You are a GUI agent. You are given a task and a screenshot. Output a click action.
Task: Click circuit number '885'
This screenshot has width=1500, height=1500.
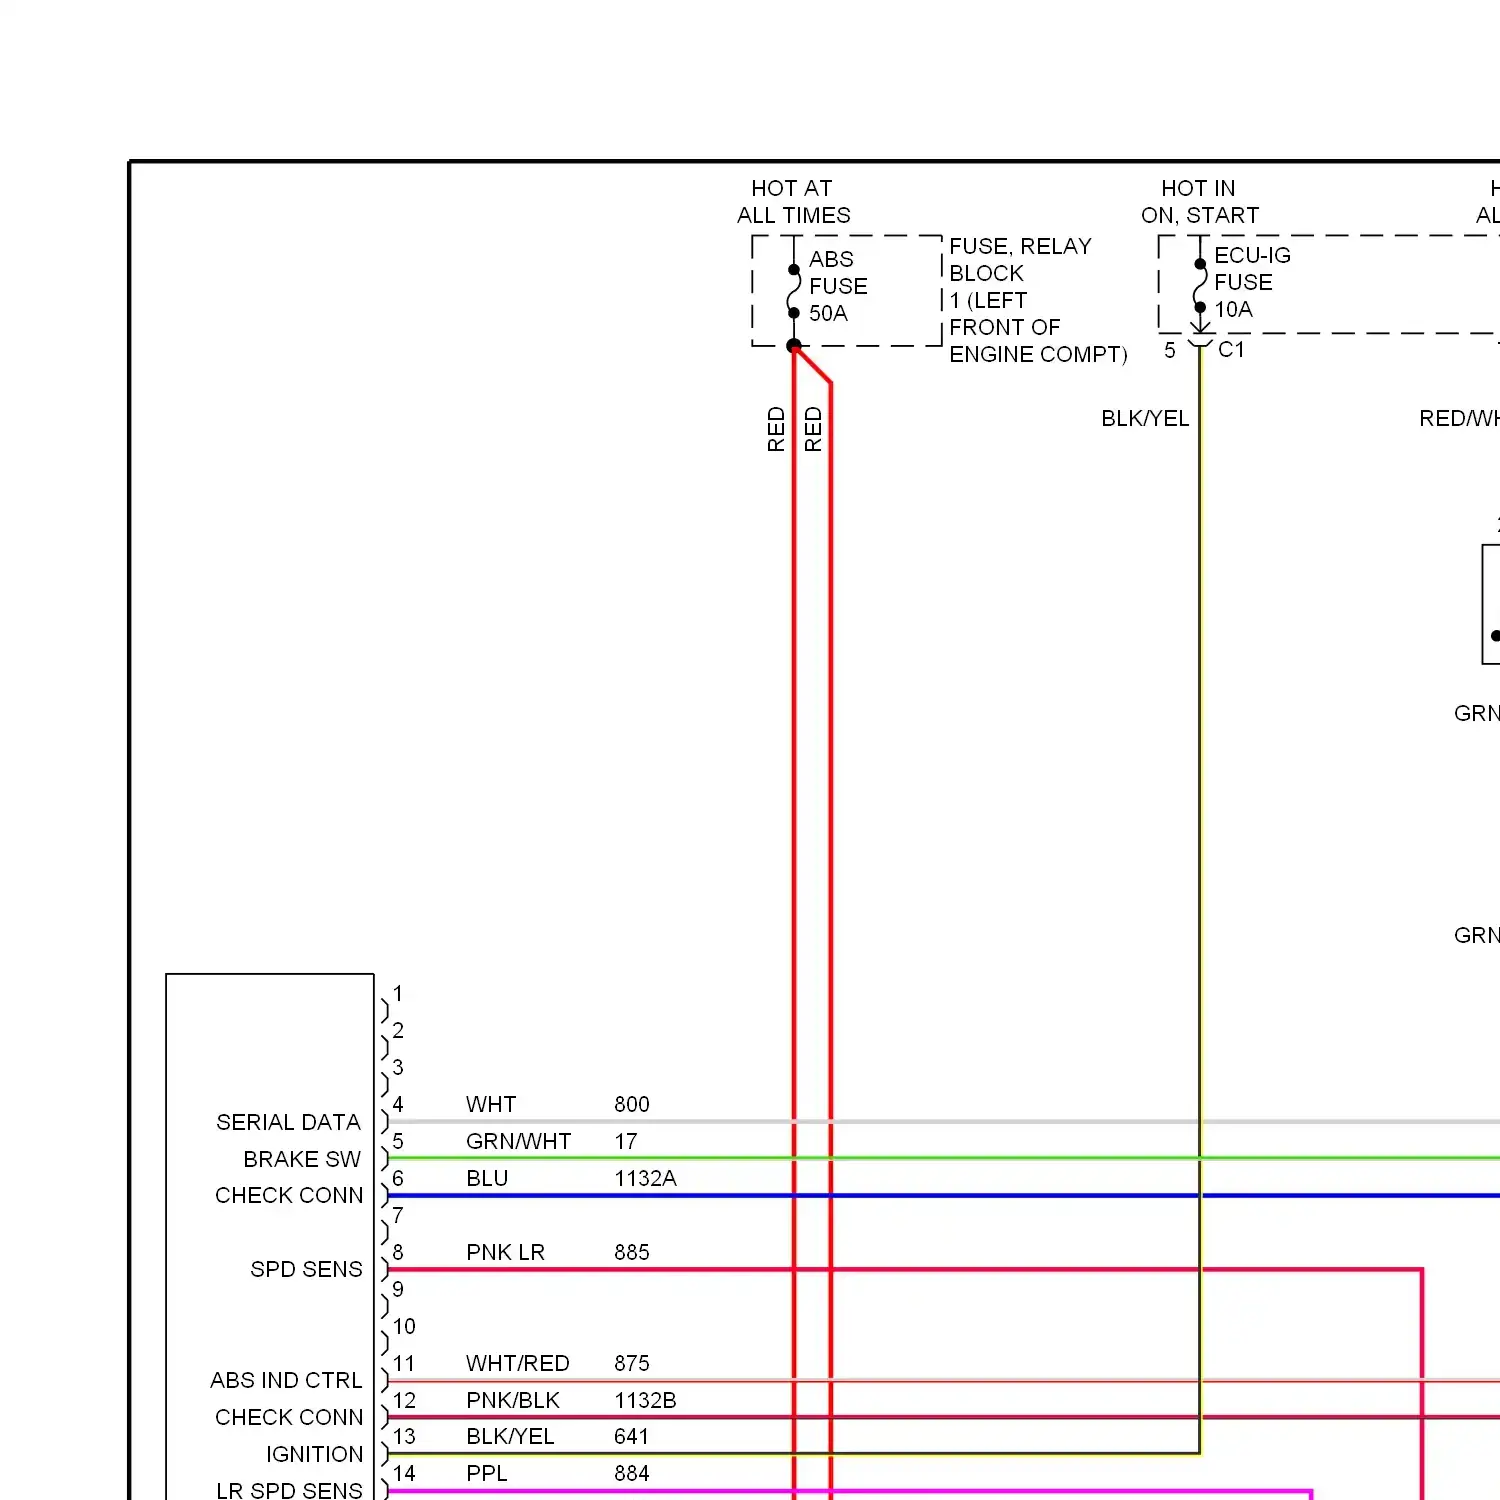tap(631, 1252)
